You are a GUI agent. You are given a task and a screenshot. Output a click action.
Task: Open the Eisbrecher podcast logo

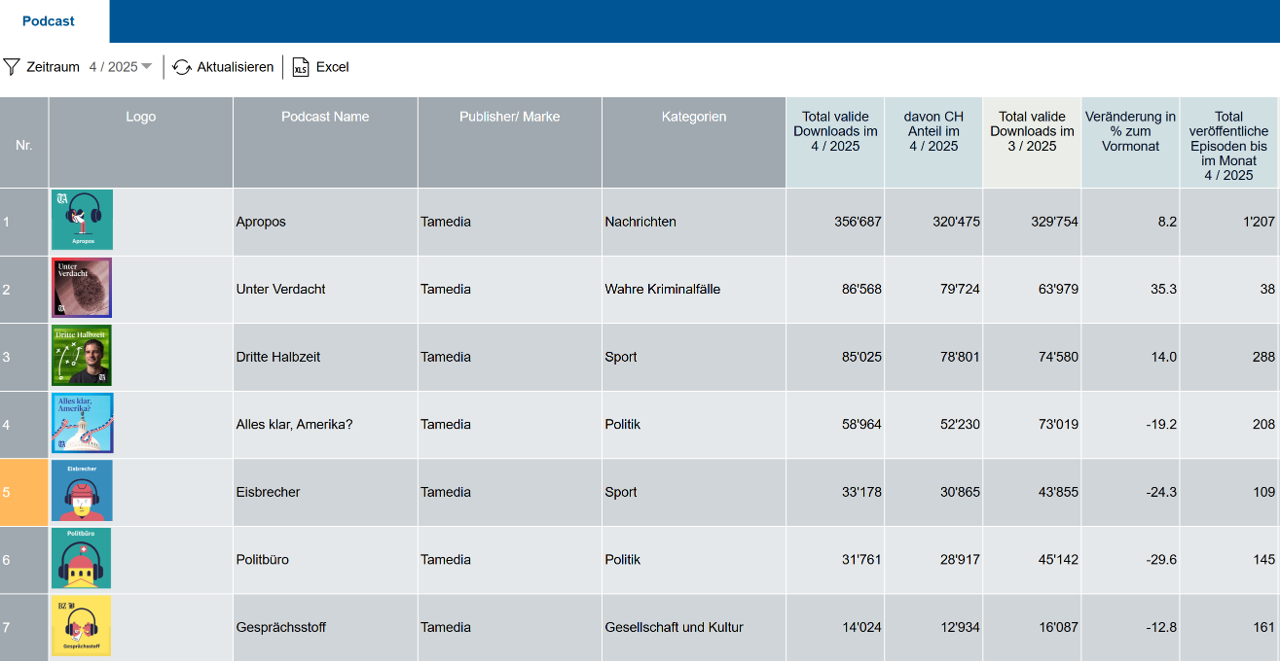tap(82, 491)
